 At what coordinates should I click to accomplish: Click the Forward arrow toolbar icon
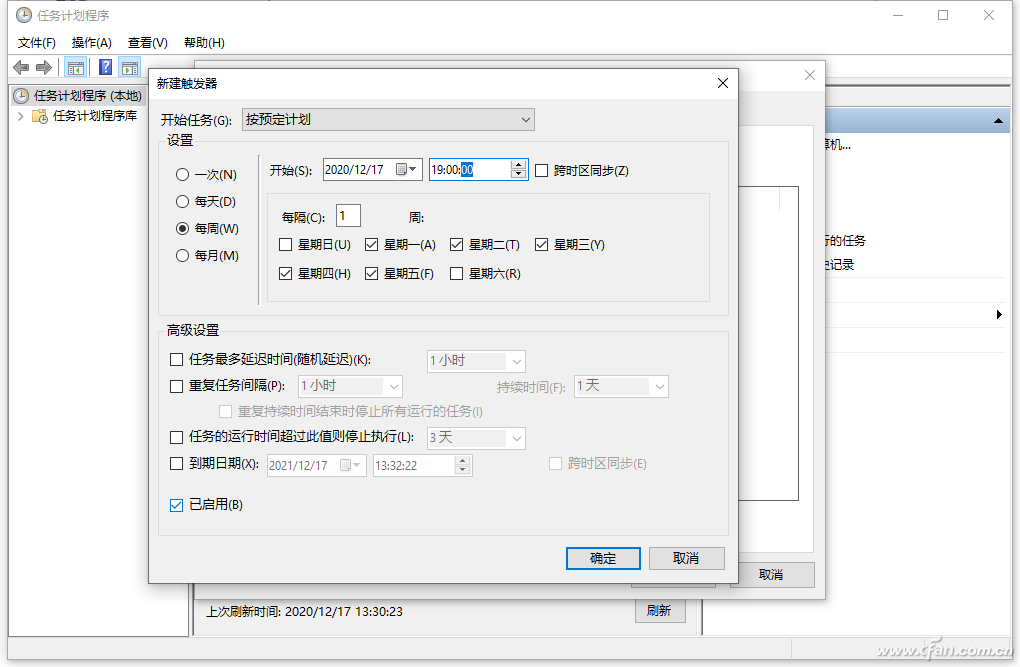[x=44, y=67]
